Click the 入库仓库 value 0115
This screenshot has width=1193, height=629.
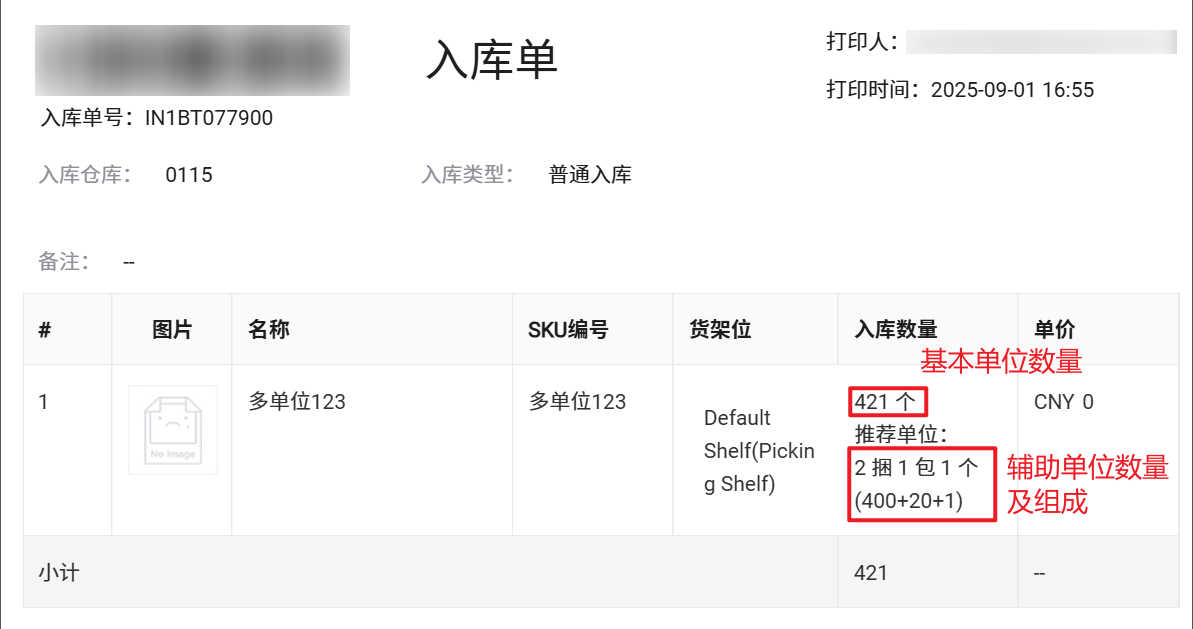[x=189, y=175]
